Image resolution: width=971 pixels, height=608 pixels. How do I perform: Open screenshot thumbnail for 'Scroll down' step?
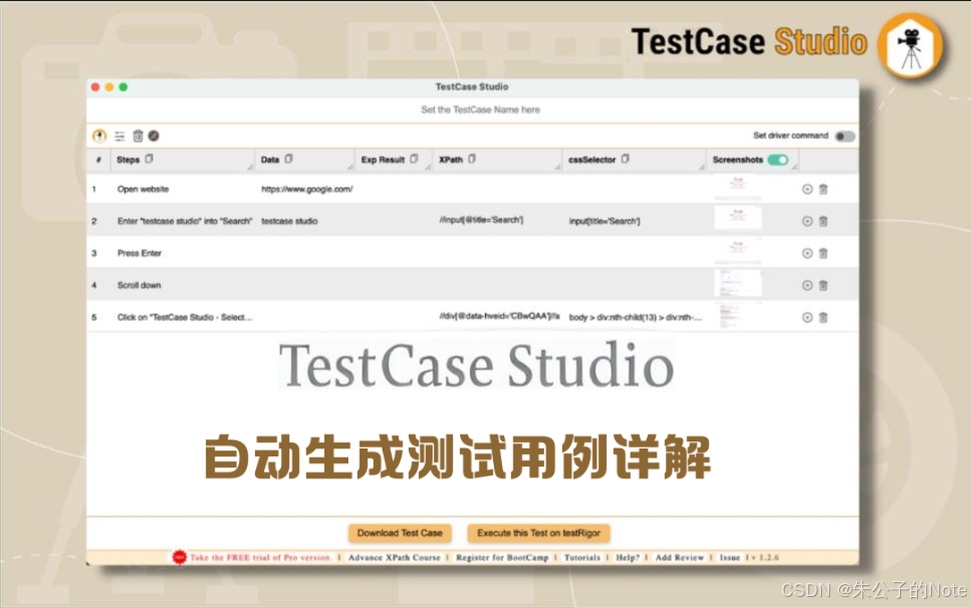[738, 282]
